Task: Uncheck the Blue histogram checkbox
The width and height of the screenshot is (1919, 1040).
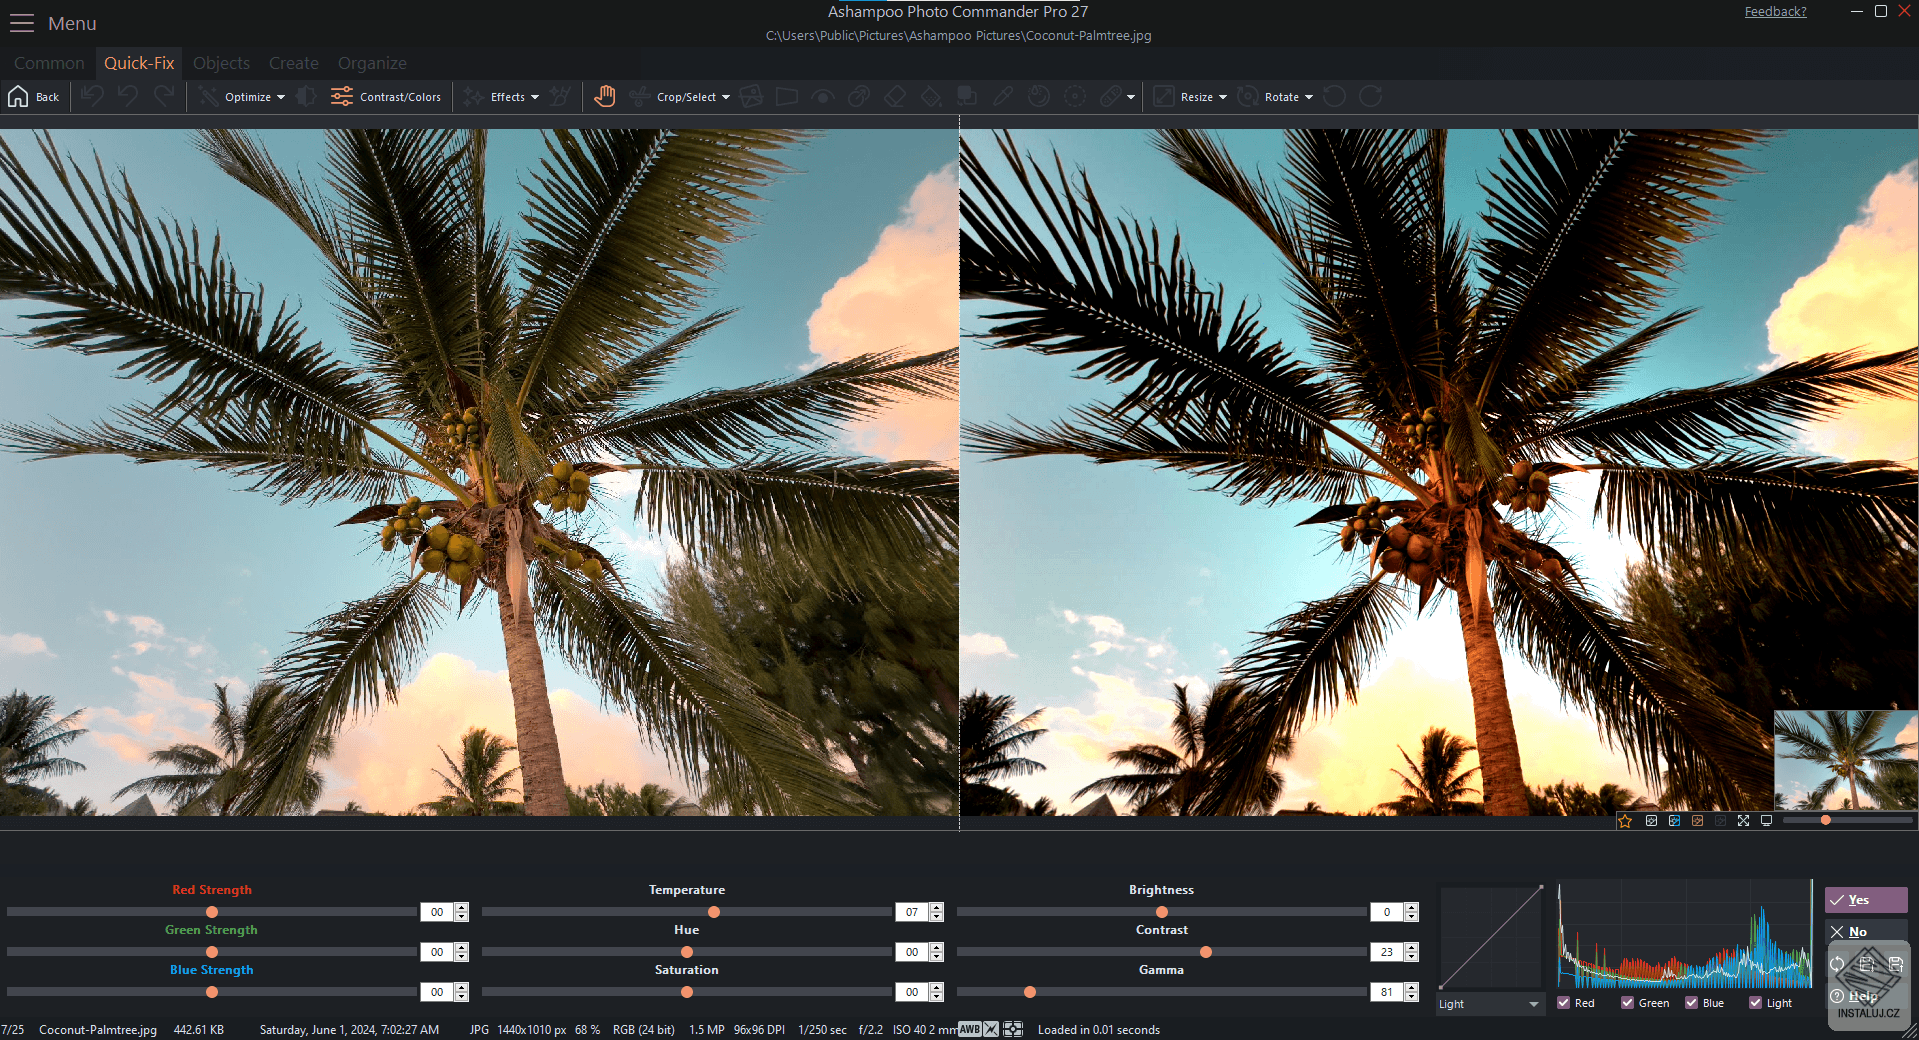Action: [1692, 1003]
